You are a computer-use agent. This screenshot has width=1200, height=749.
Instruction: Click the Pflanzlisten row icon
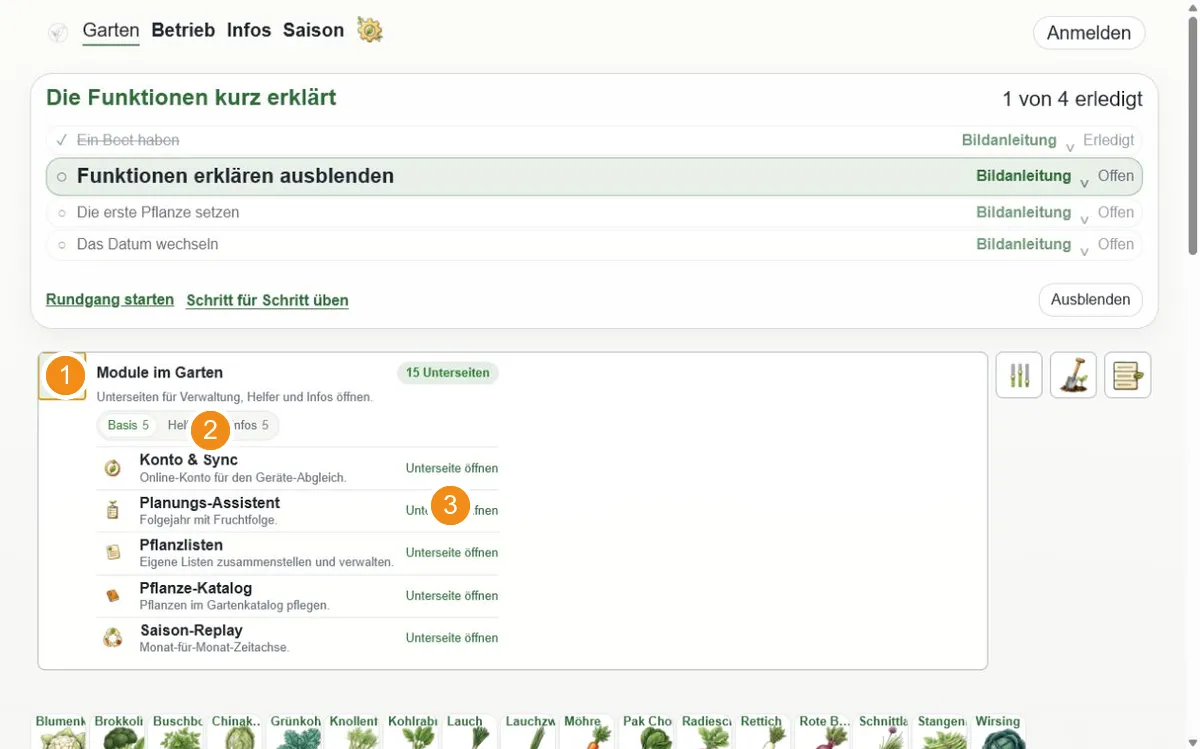coord(113,553)
